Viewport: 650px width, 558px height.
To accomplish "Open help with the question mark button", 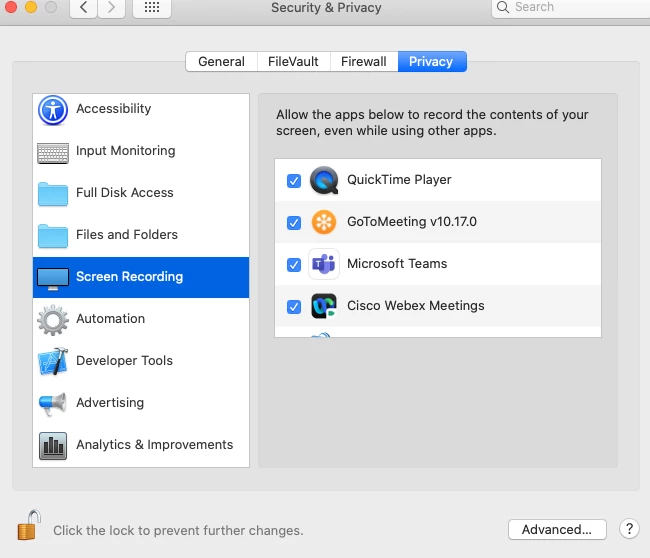I will (629, 529).
